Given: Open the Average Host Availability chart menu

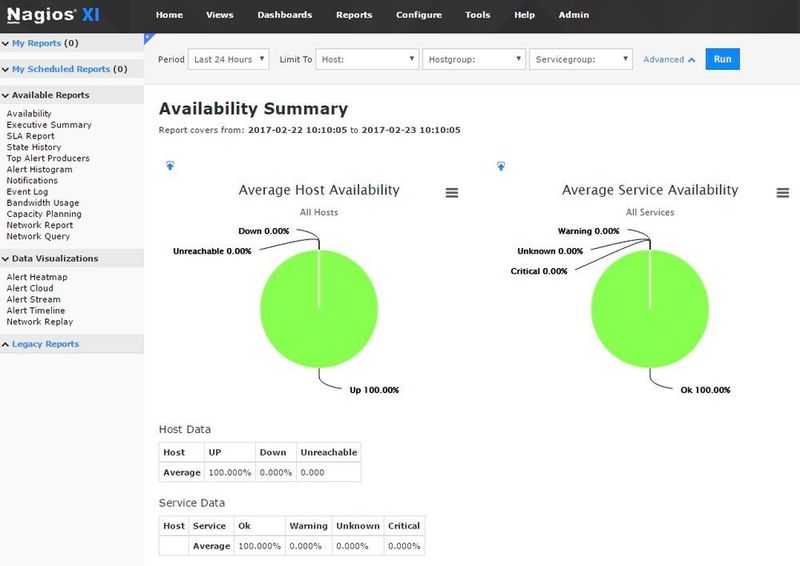Looking at the screenshot, I should [452, 193].
